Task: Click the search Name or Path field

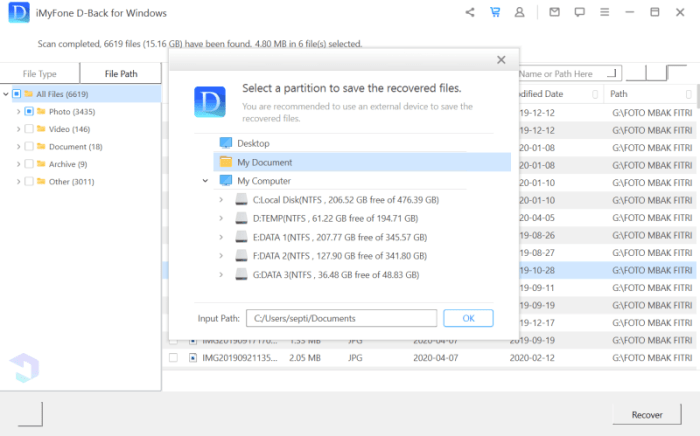Action: coord(570,74)
